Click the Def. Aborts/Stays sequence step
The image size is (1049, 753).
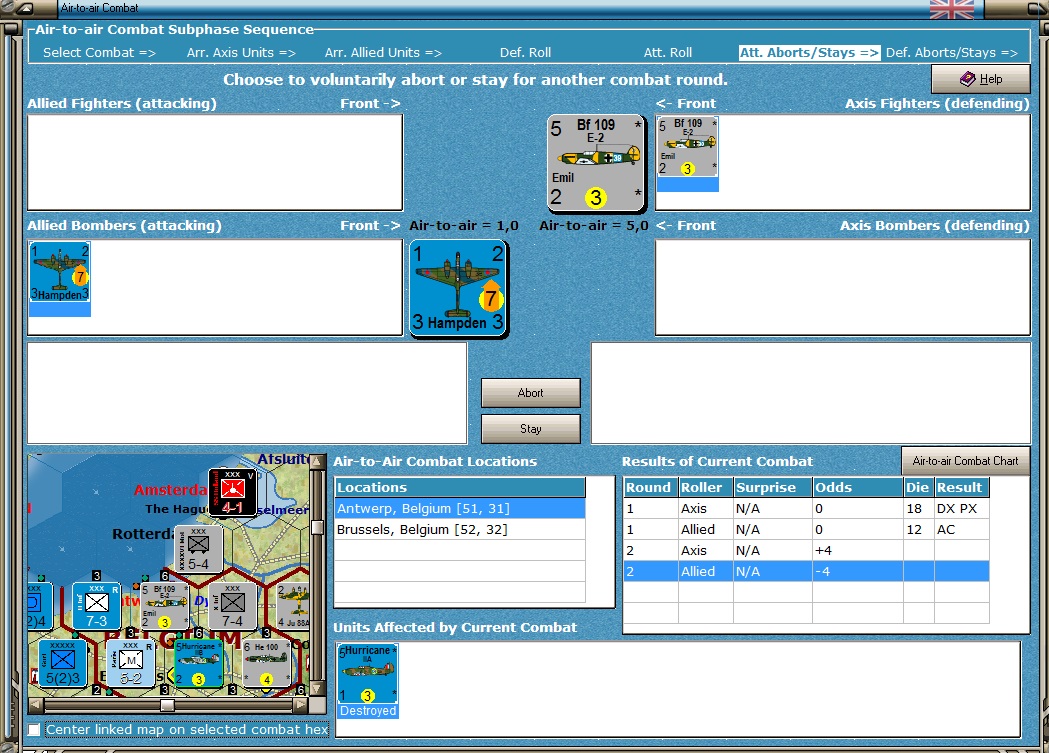(951, 52)
